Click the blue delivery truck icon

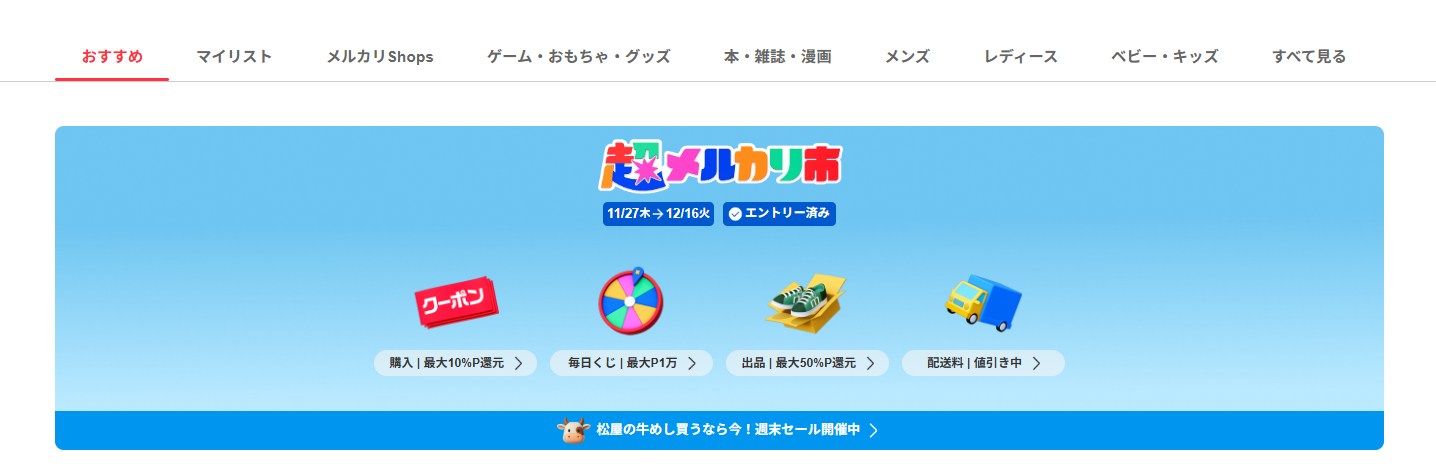(x=983, y=301)
